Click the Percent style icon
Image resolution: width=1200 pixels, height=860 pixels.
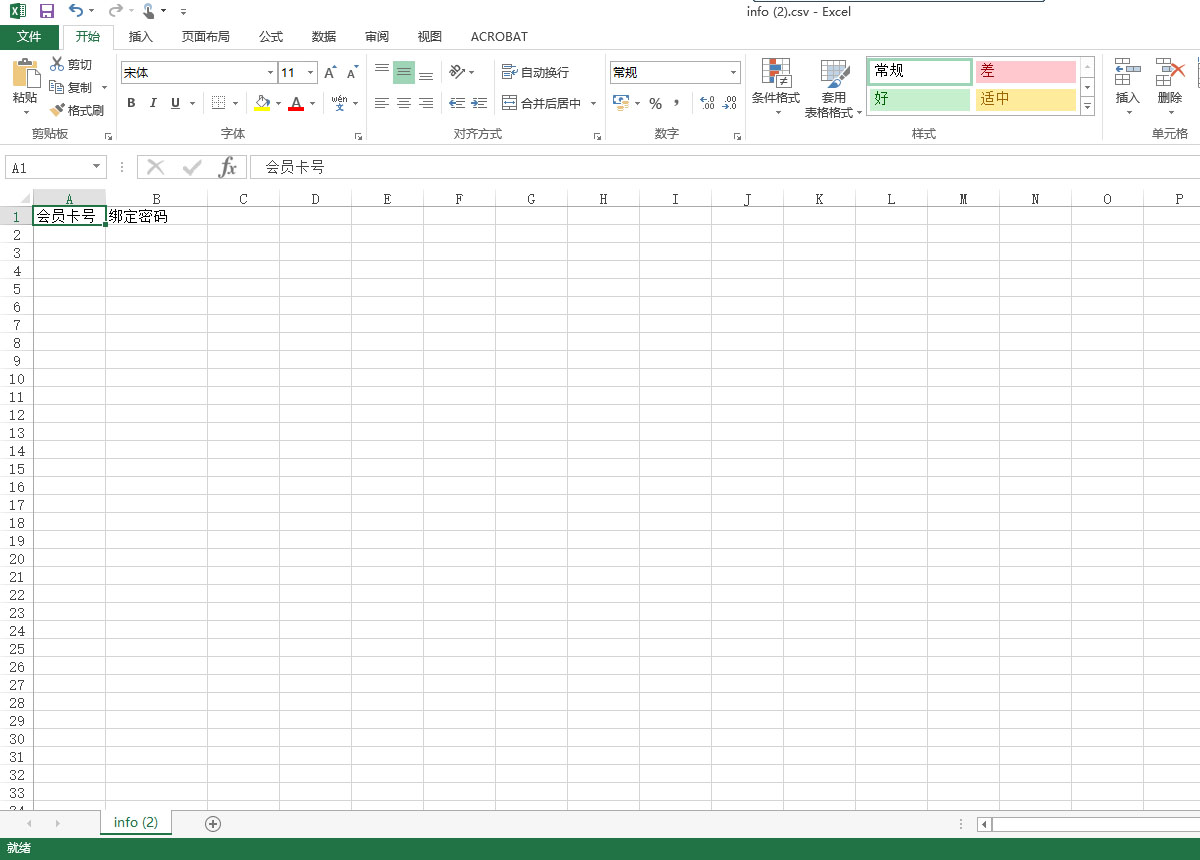coord(655,103)
